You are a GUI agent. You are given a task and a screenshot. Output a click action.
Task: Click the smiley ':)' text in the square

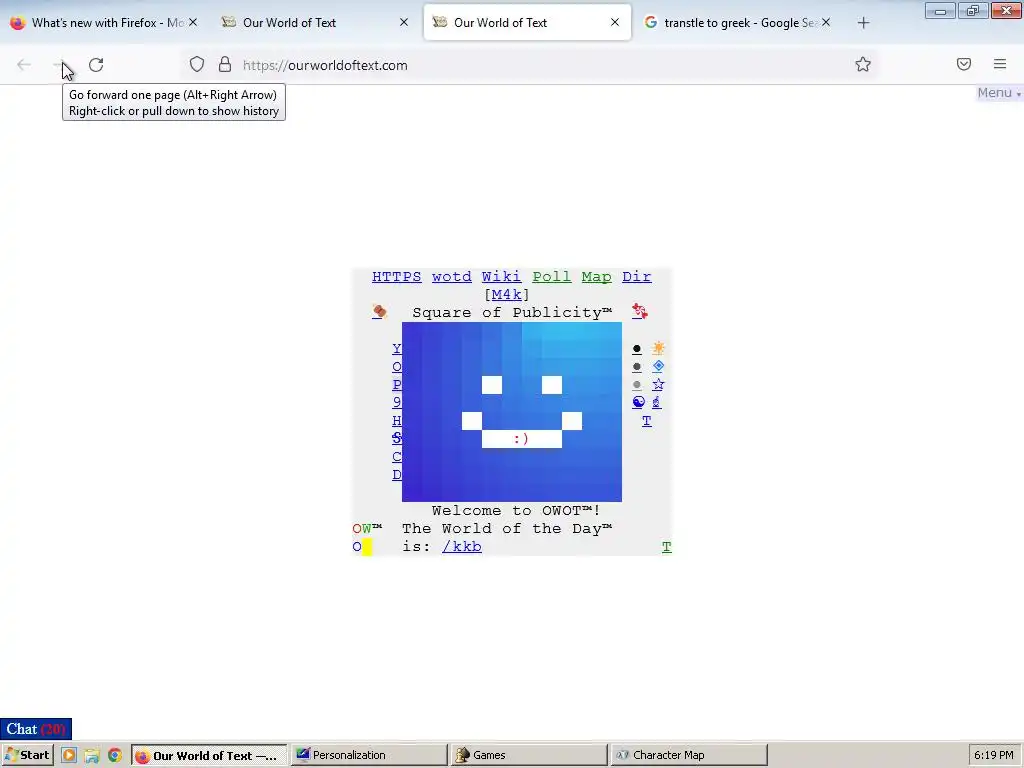[x=521, y=439]
